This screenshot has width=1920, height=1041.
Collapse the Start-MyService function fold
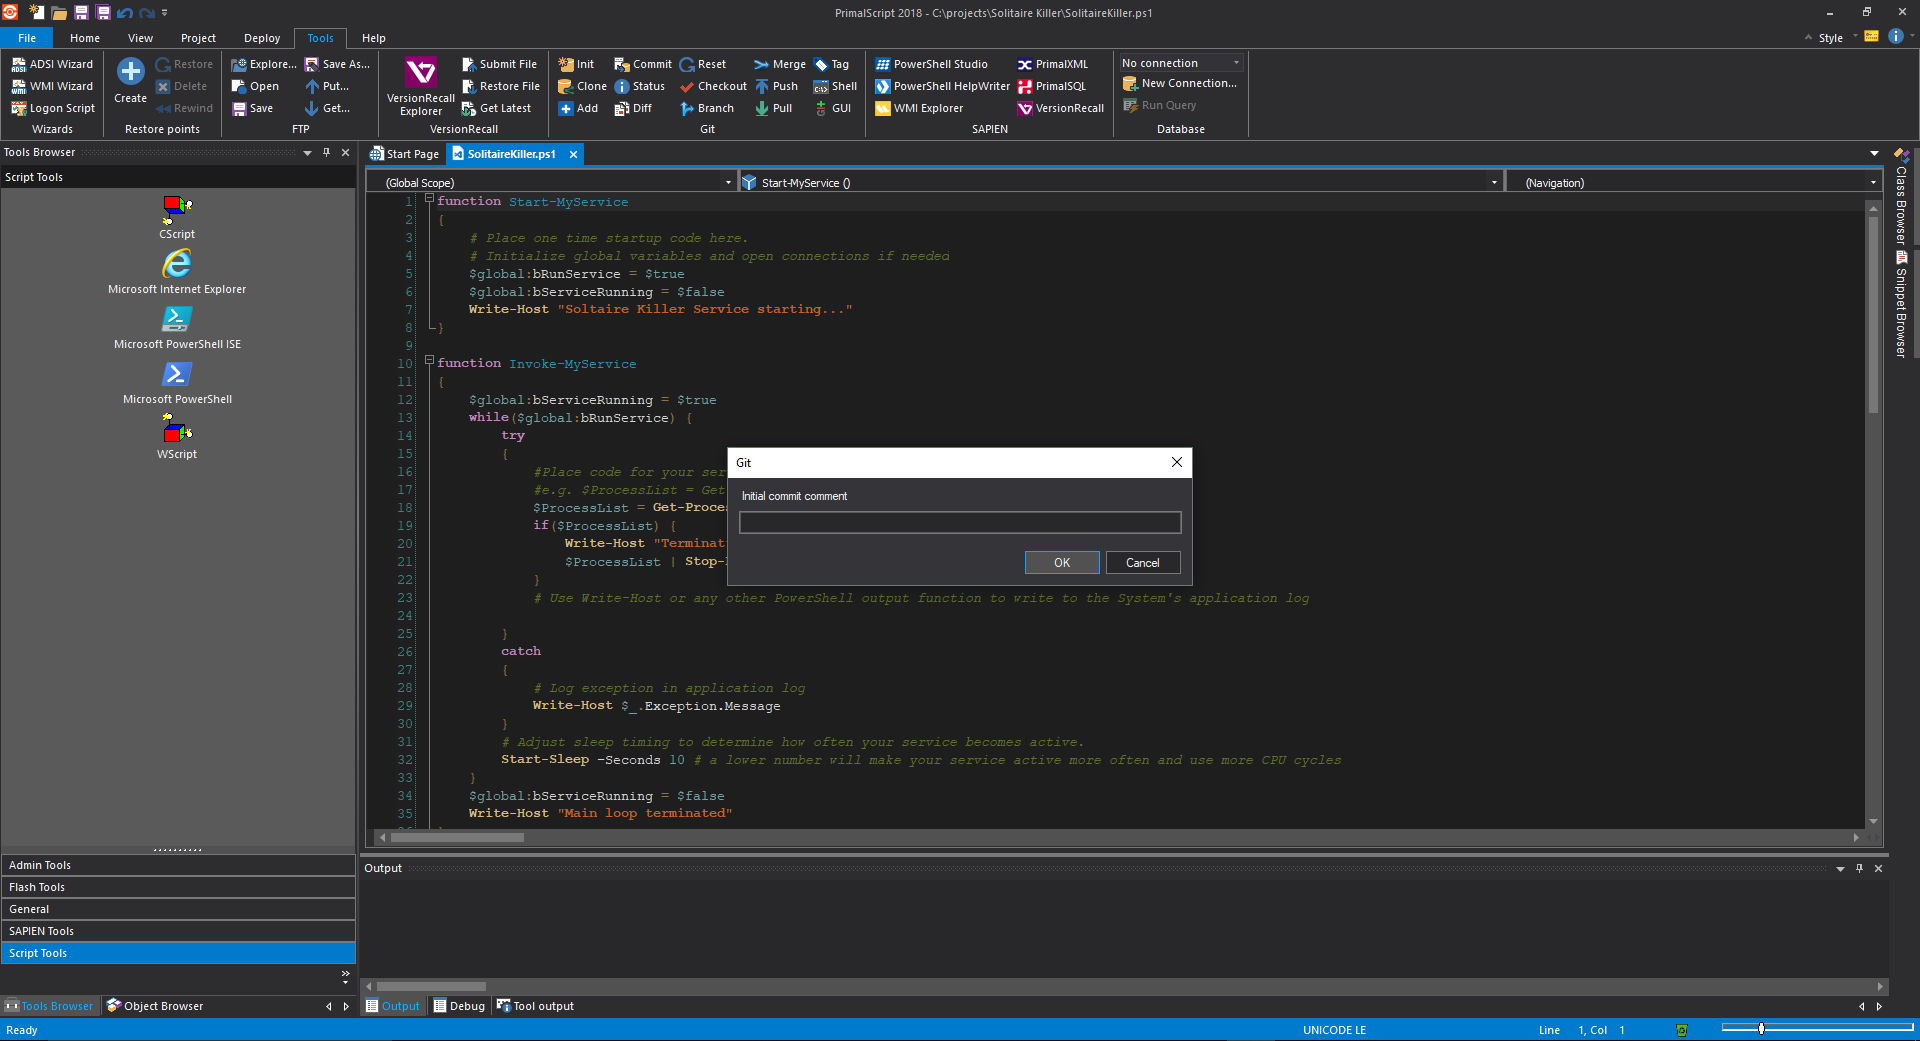(429, 199)
